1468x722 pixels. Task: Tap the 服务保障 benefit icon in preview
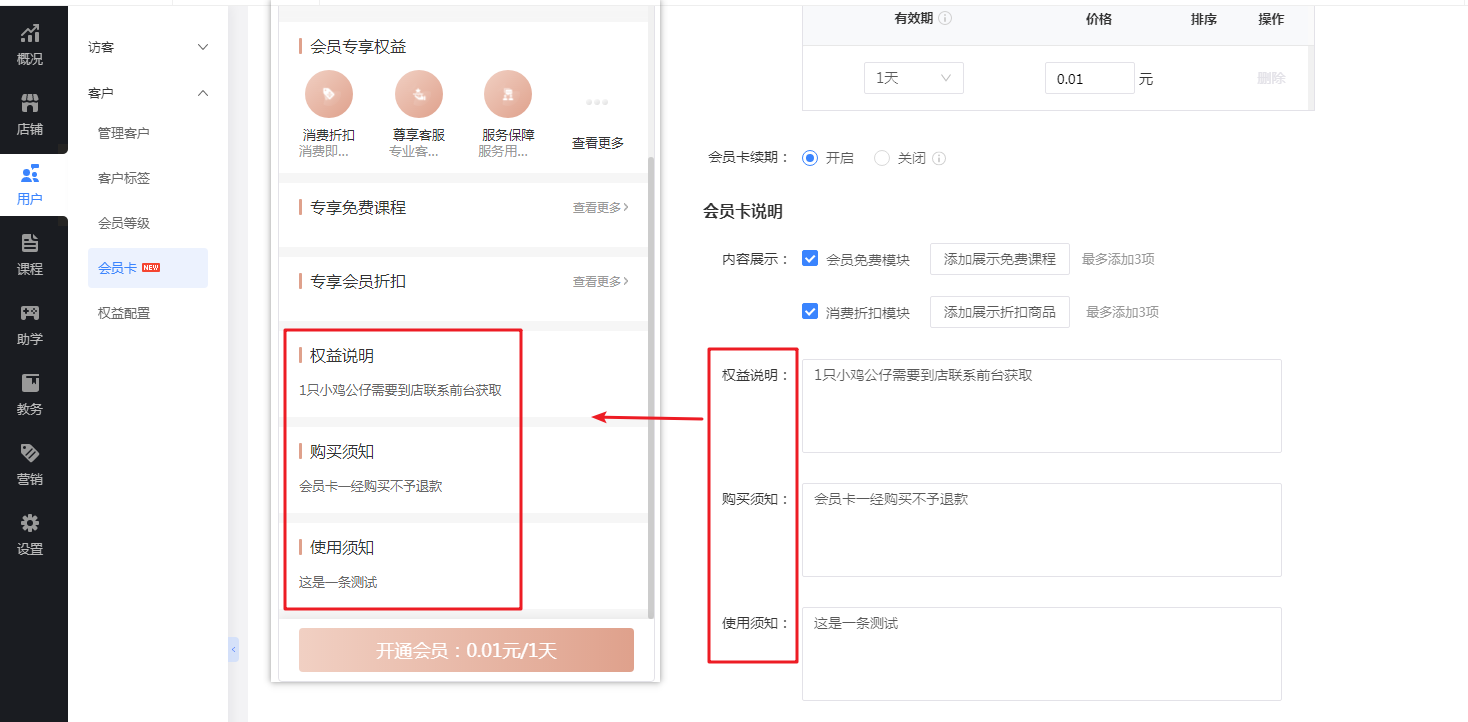tap(508, 95)
